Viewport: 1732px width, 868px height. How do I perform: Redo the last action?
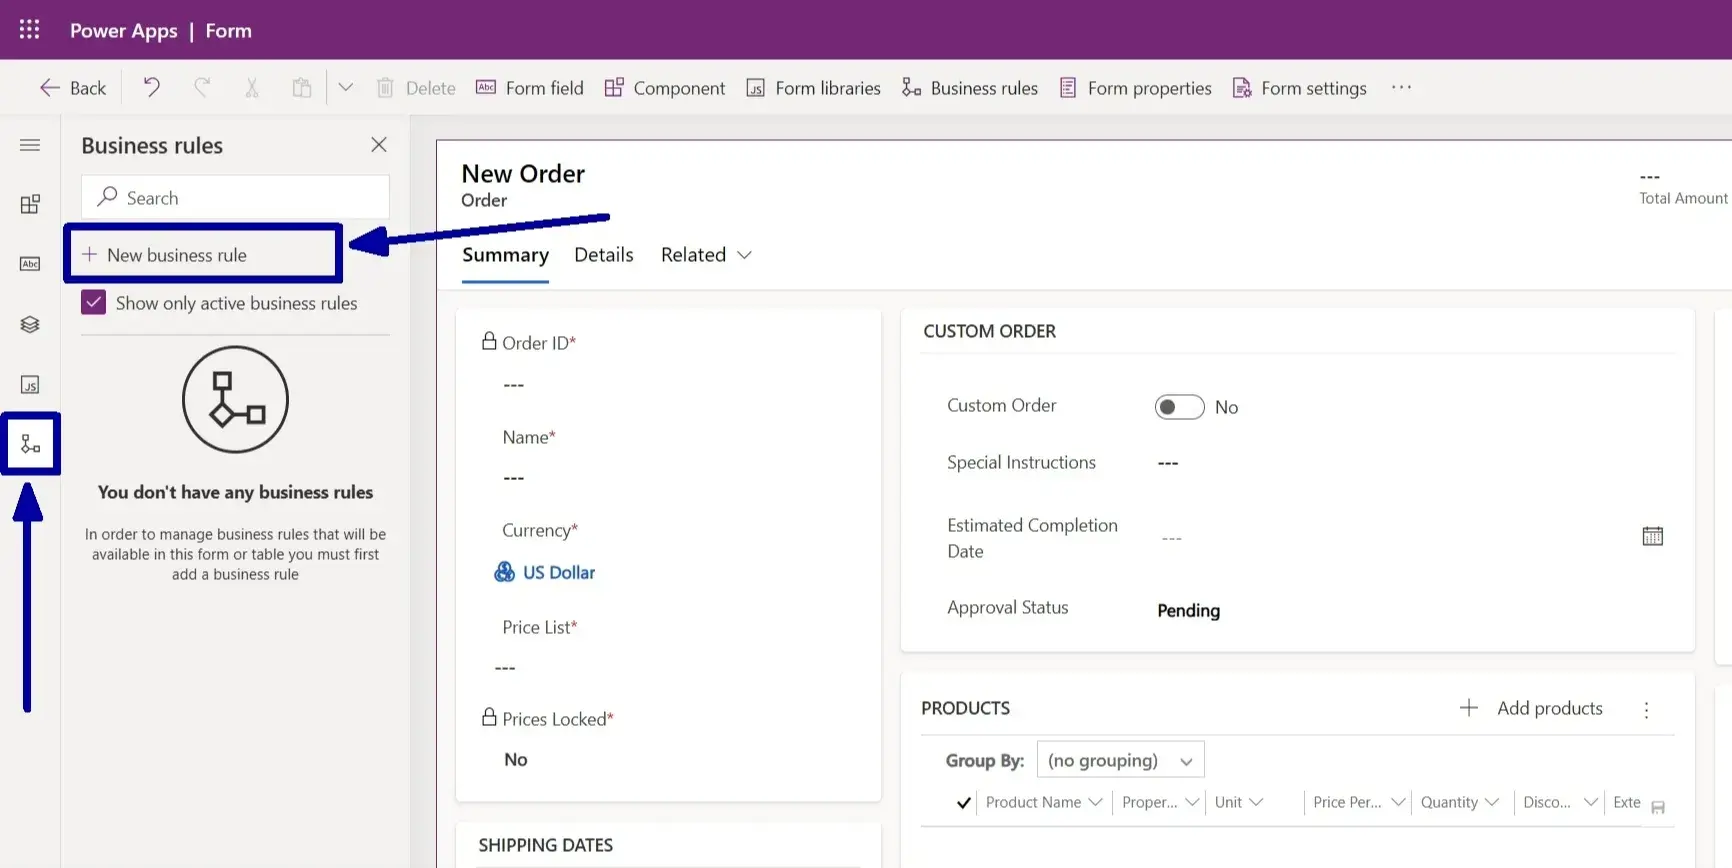(202, 88)
